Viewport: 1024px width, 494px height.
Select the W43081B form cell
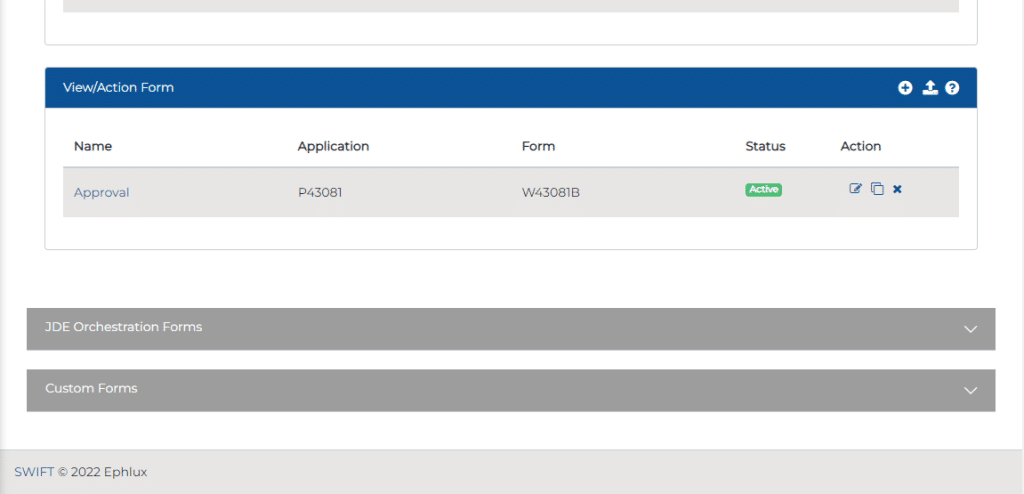point(550,193)
